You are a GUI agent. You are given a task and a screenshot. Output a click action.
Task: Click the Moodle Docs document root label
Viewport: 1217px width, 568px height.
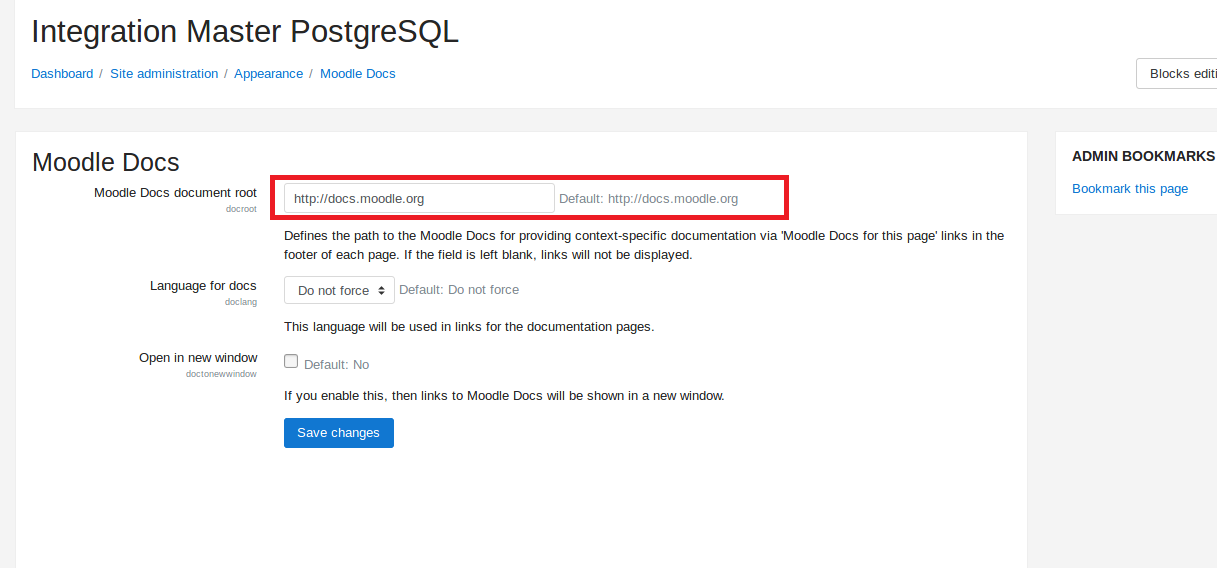(x=175, y=193)
